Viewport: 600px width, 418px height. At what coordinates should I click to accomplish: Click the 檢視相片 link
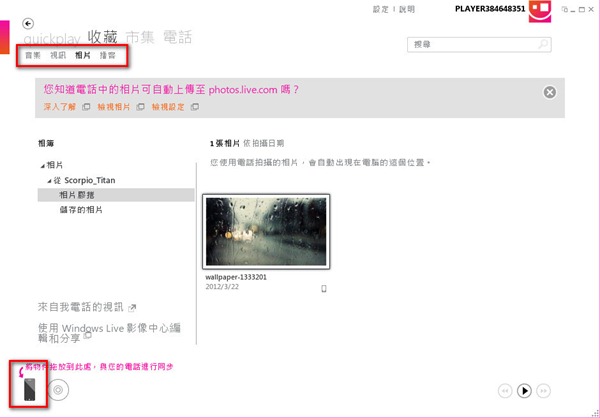coord(114,107)
